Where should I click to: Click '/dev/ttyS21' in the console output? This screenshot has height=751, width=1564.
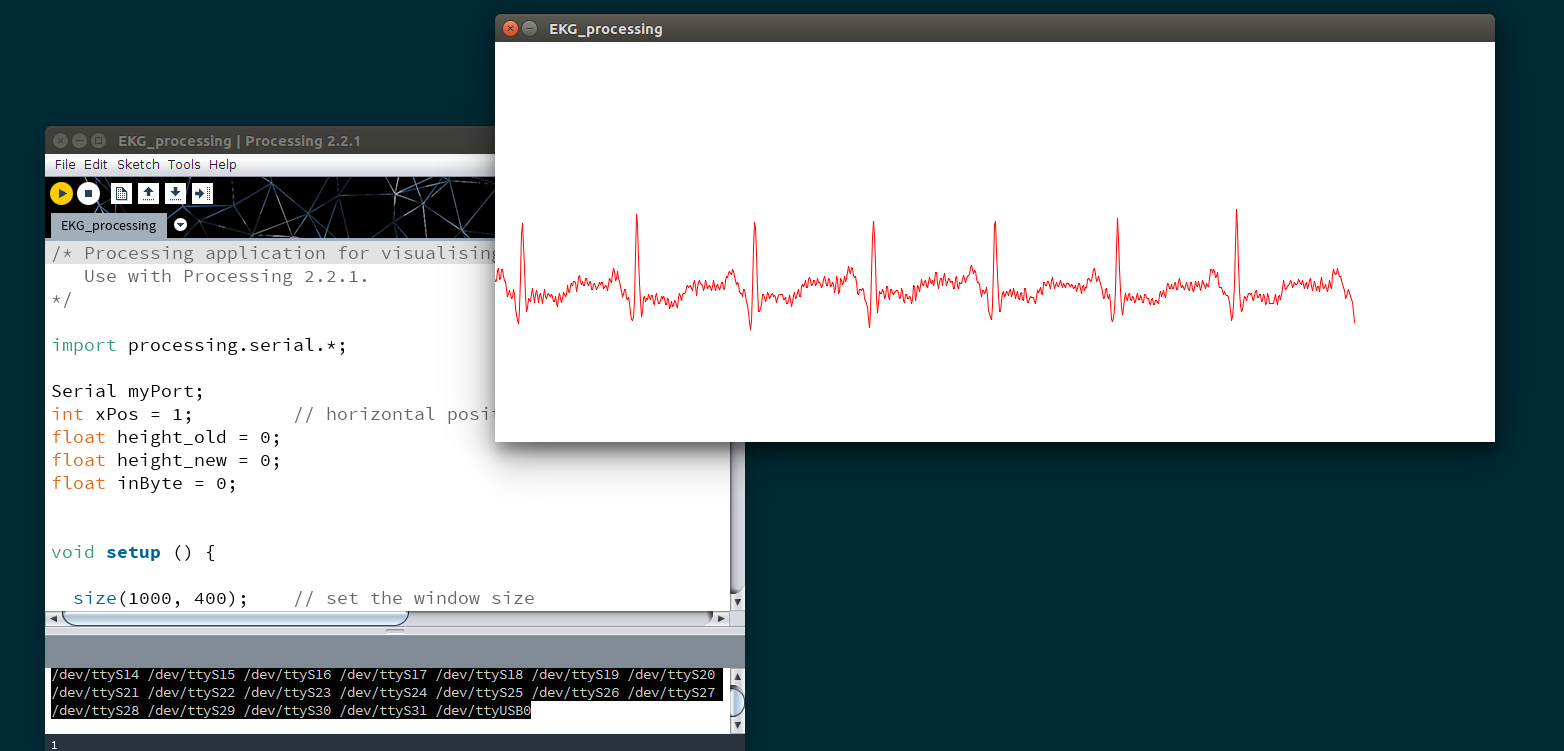pyautogui.click(x=95, y=693)
